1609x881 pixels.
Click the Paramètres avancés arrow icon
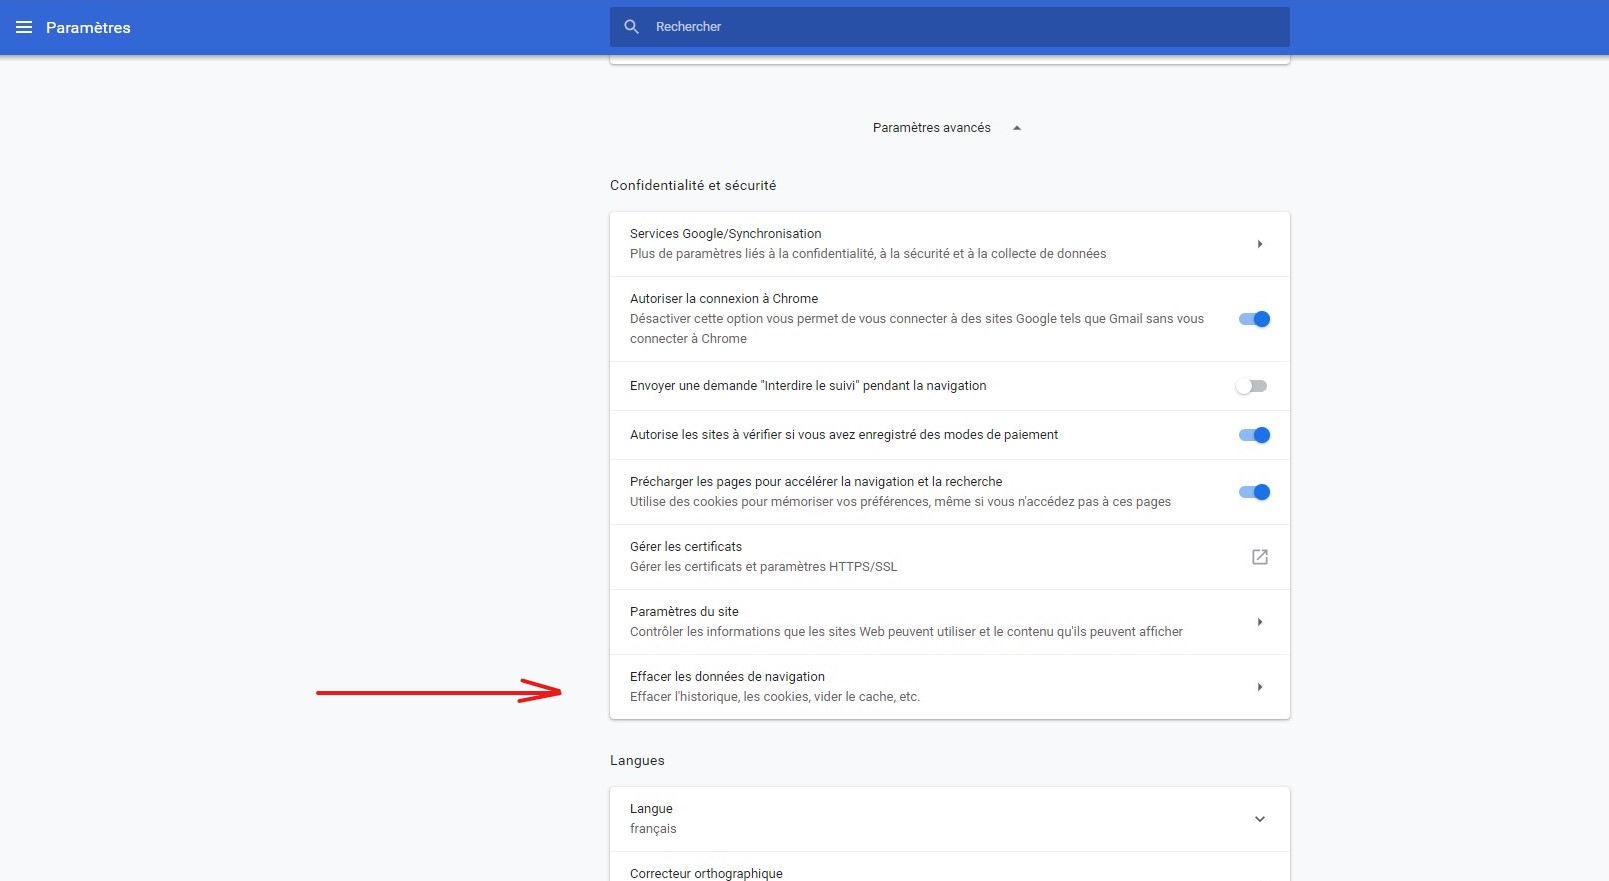point(1016,128)
